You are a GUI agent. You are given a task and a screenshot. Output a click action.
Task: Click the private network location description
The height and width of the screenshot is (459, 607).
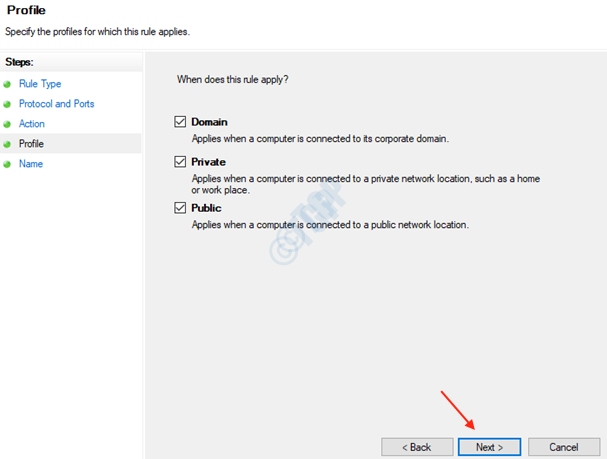[x=365, y=184]
